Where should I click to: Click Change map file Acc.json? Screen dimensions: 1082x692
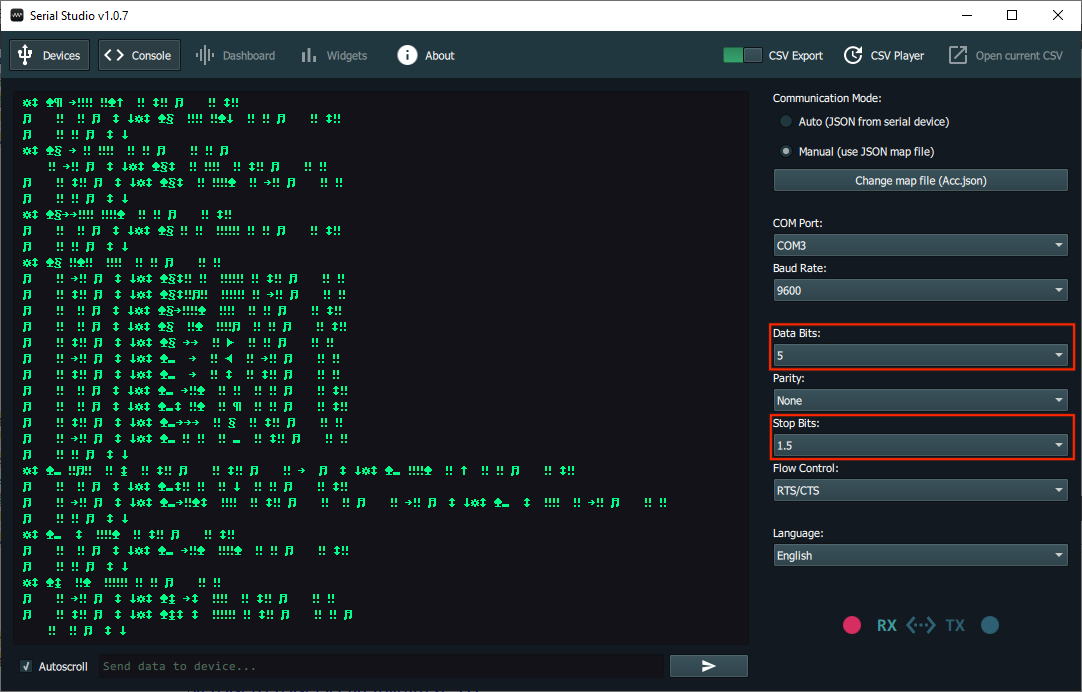click(919, 179)
